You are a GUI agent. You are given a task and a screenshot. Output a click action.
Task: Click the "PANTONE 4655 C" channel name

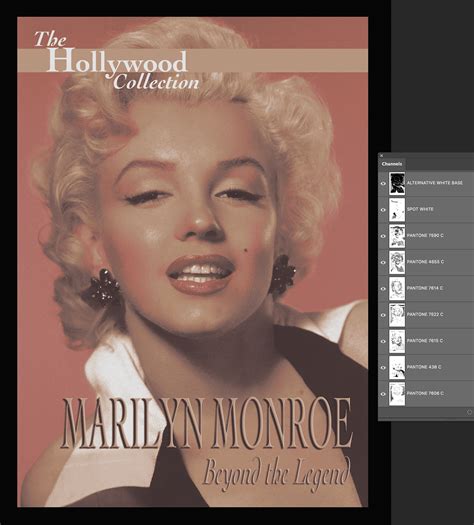coord(425,261)
